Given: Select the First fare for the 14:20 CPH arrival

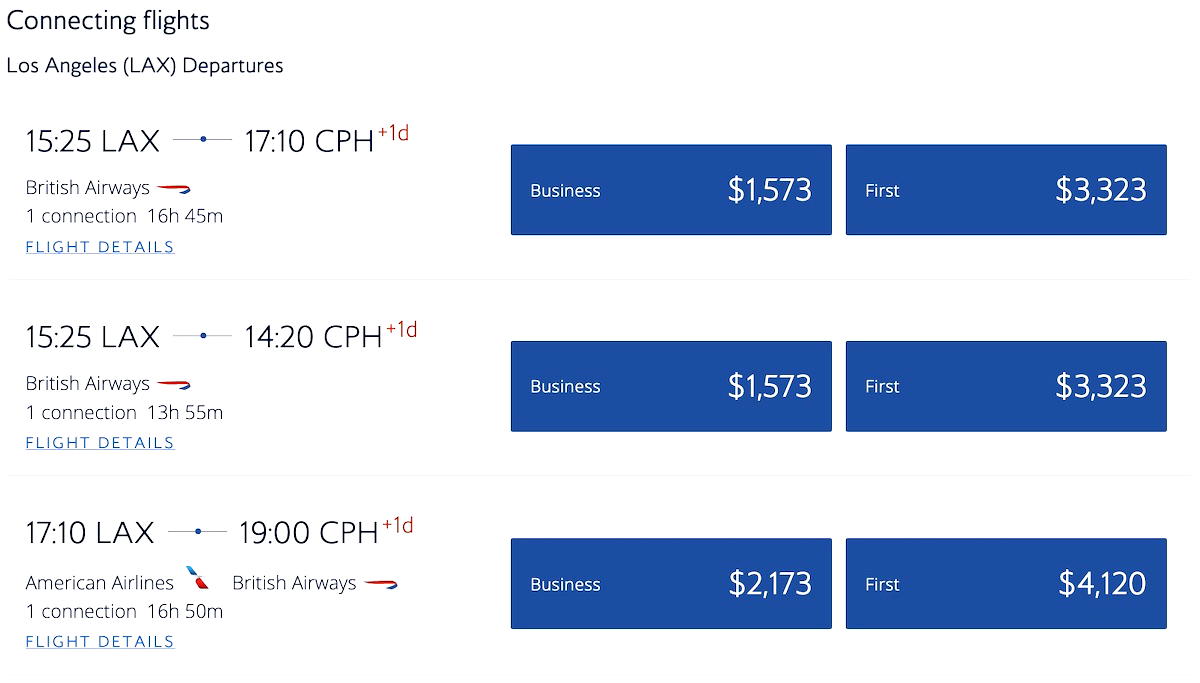Looking at the screenshot, I should pyautogui.click(x=1006, y=386).
